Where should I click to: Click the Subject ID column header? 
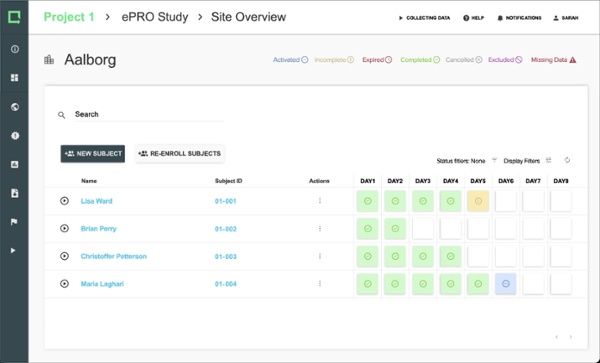tap(228, 181)
